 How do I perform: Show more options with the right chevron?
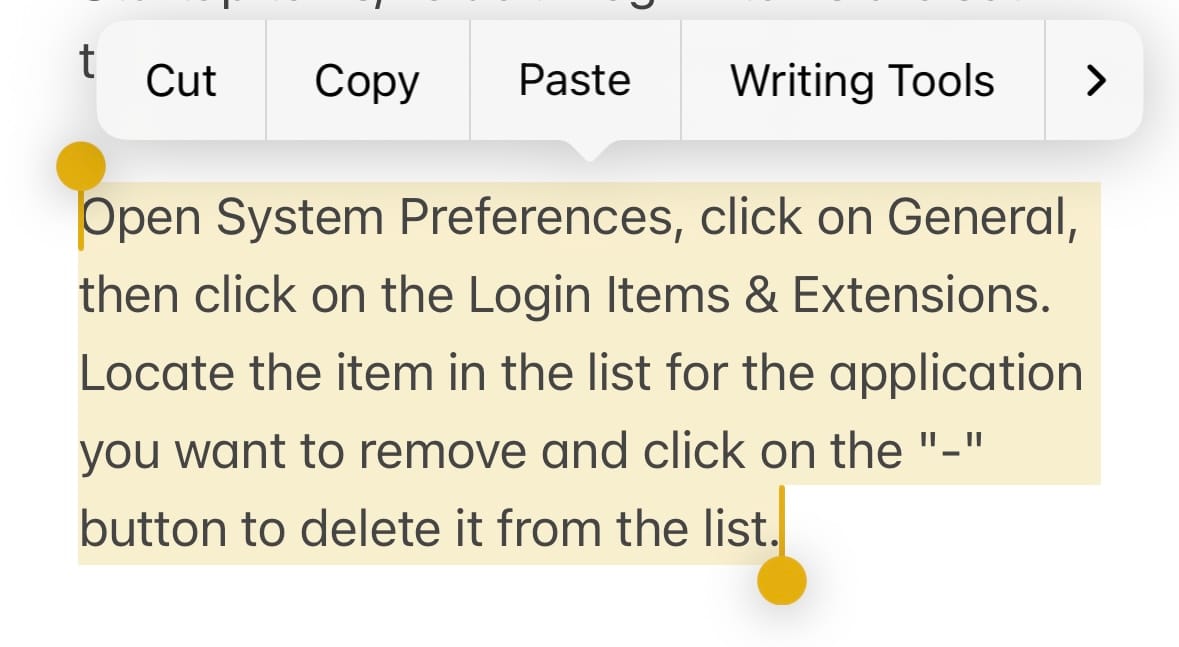[1096, 81]
